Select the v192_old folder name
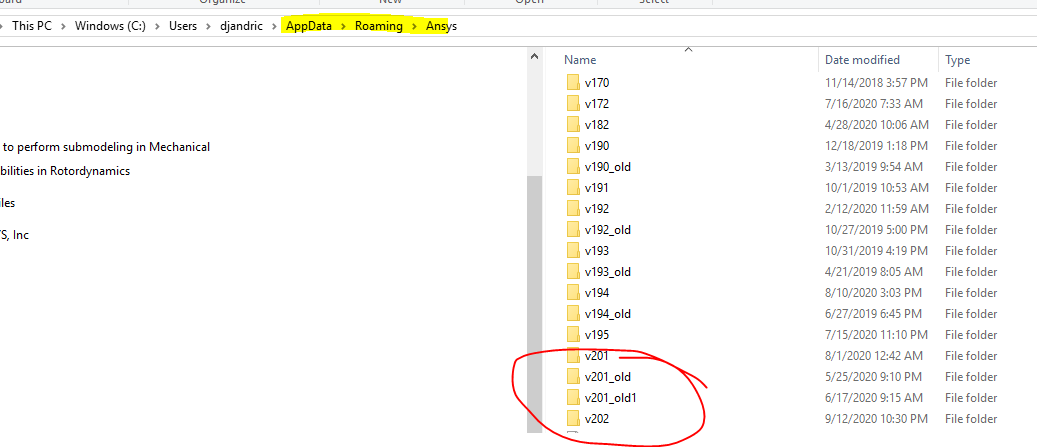 tap(608, 229)
